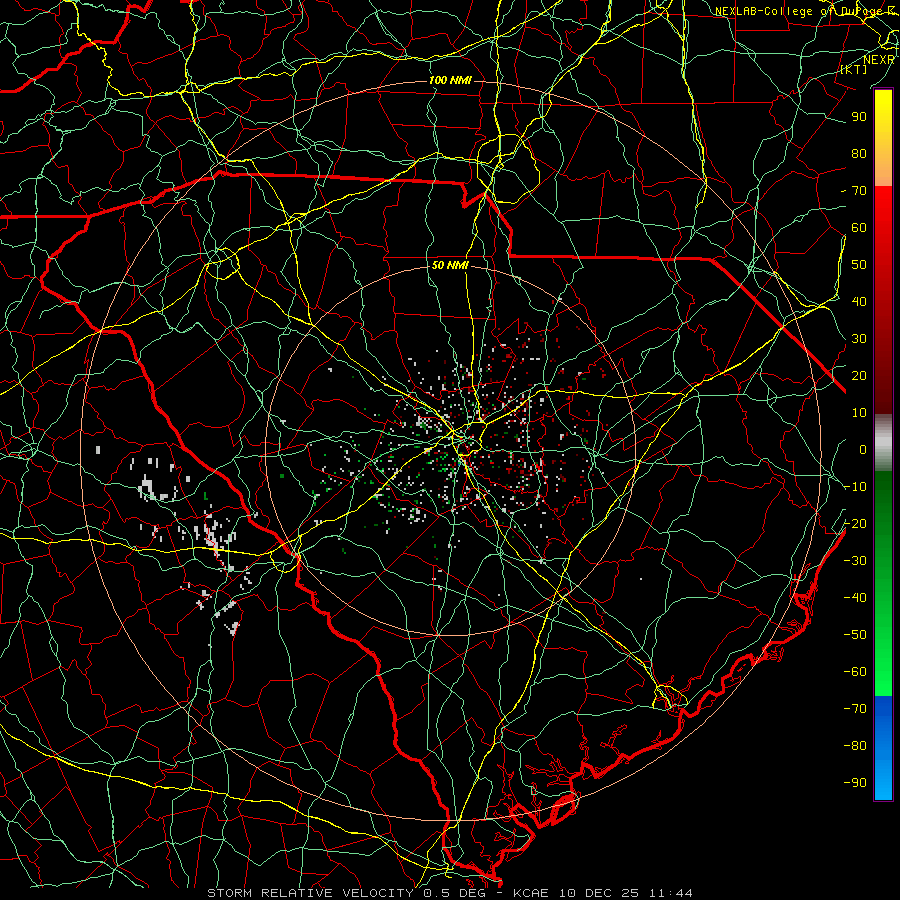Click the 60 value on the velocity scale
Image resolution: width=900 pixels, height=900 pixels.
859,227
